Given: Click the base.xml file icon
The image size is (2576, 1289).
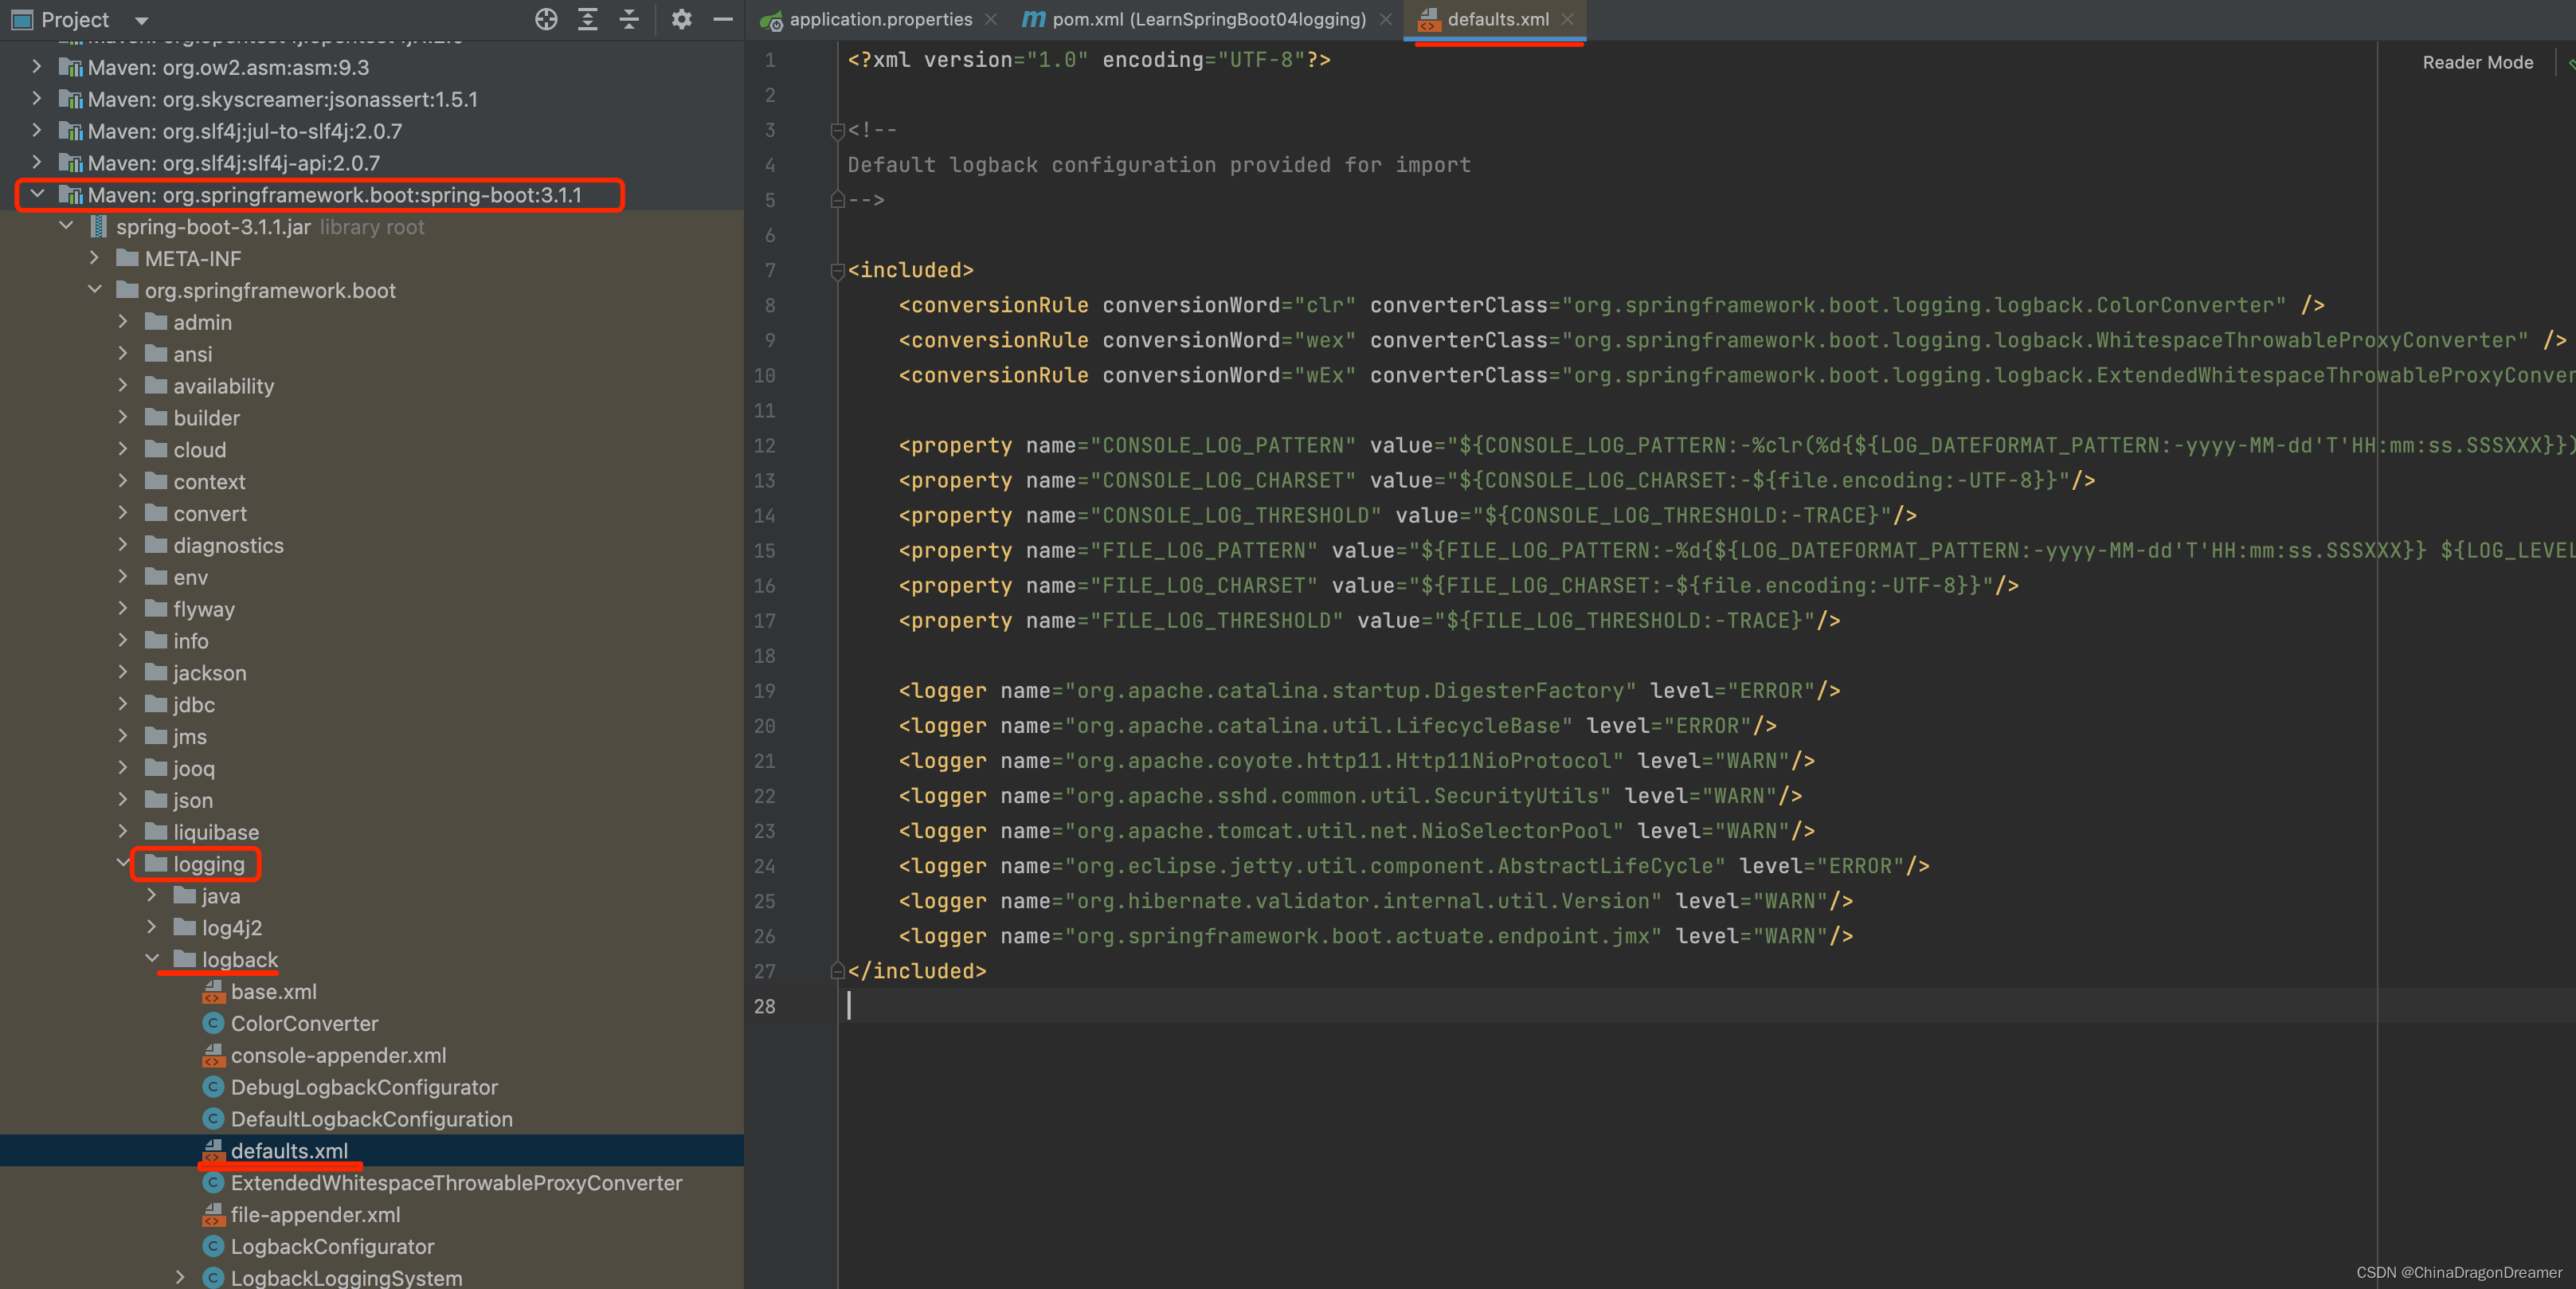Looking at the screenshot, I should (x=213, y=991).
